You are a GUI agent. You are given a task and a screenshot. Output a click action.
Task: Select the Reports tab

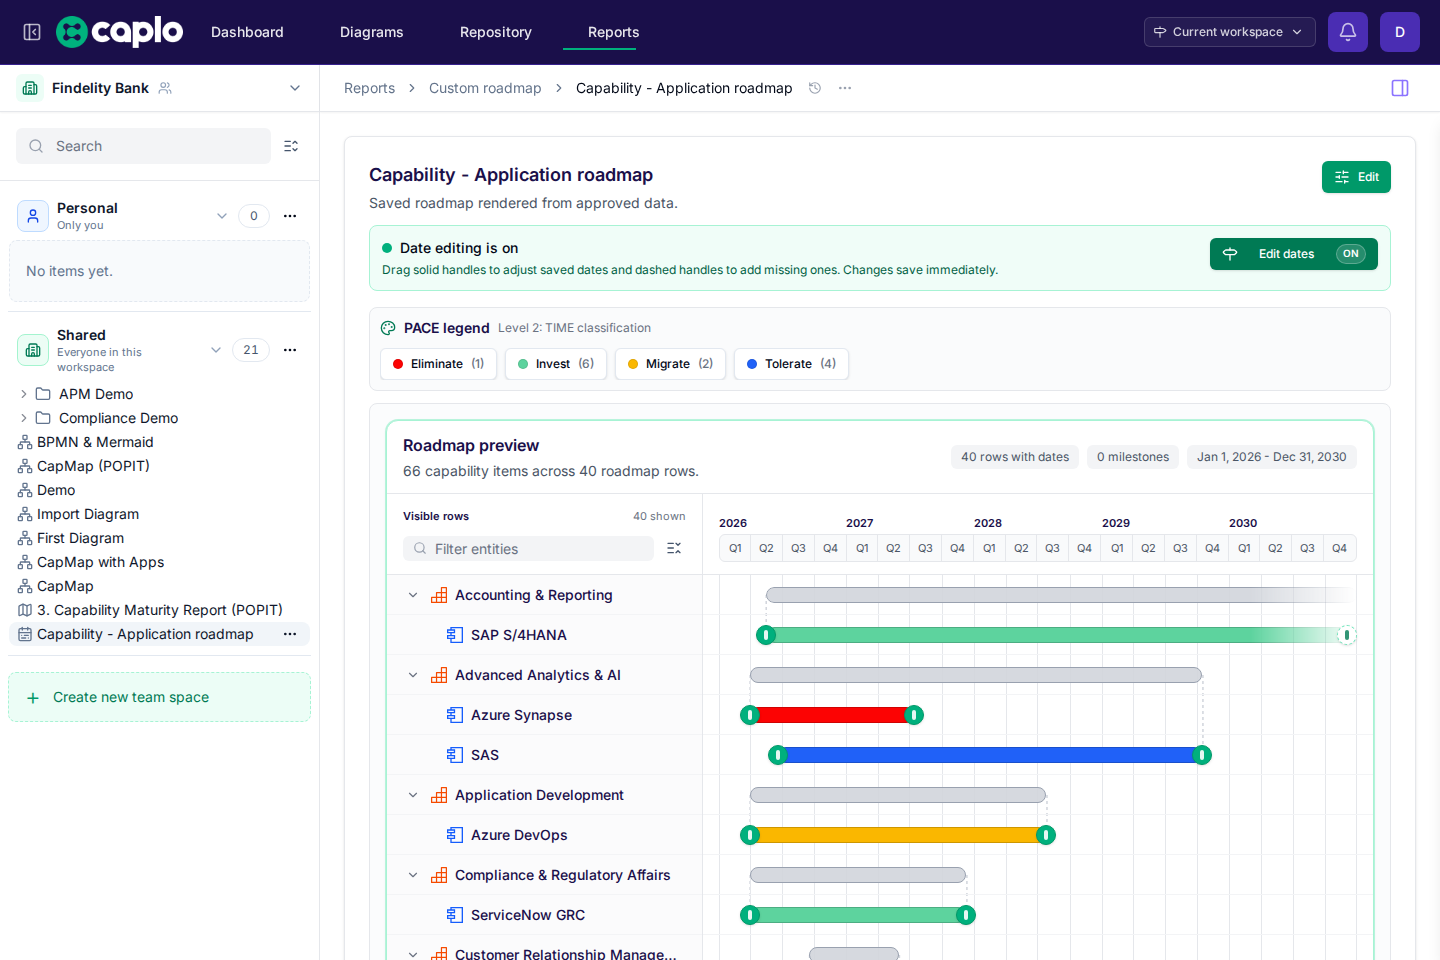(x=613, y=32)
